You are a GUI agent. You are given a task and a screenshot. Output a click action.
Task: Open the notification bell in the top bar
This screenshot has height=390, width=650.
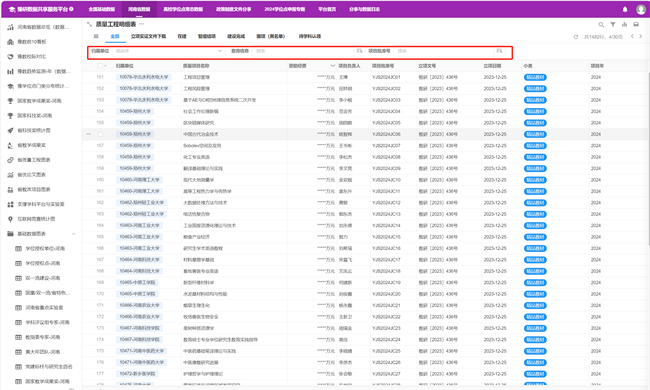click(625, 9)
